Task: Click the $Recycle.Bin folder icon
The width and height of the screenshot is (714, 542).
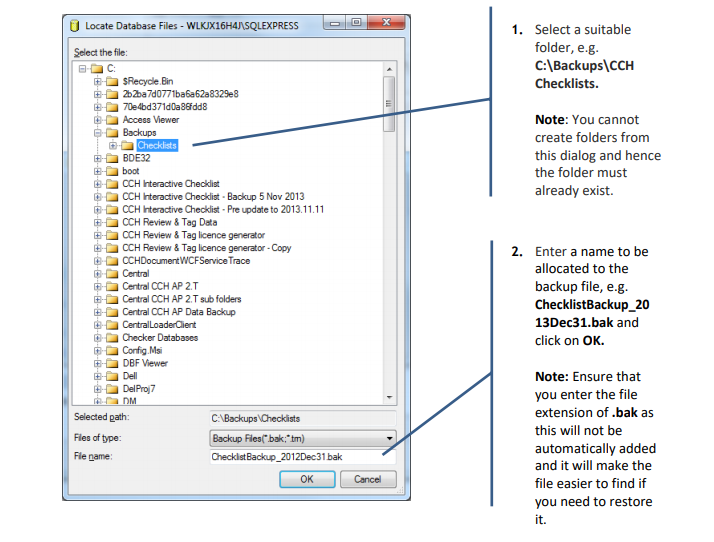Action: [112, 82]
